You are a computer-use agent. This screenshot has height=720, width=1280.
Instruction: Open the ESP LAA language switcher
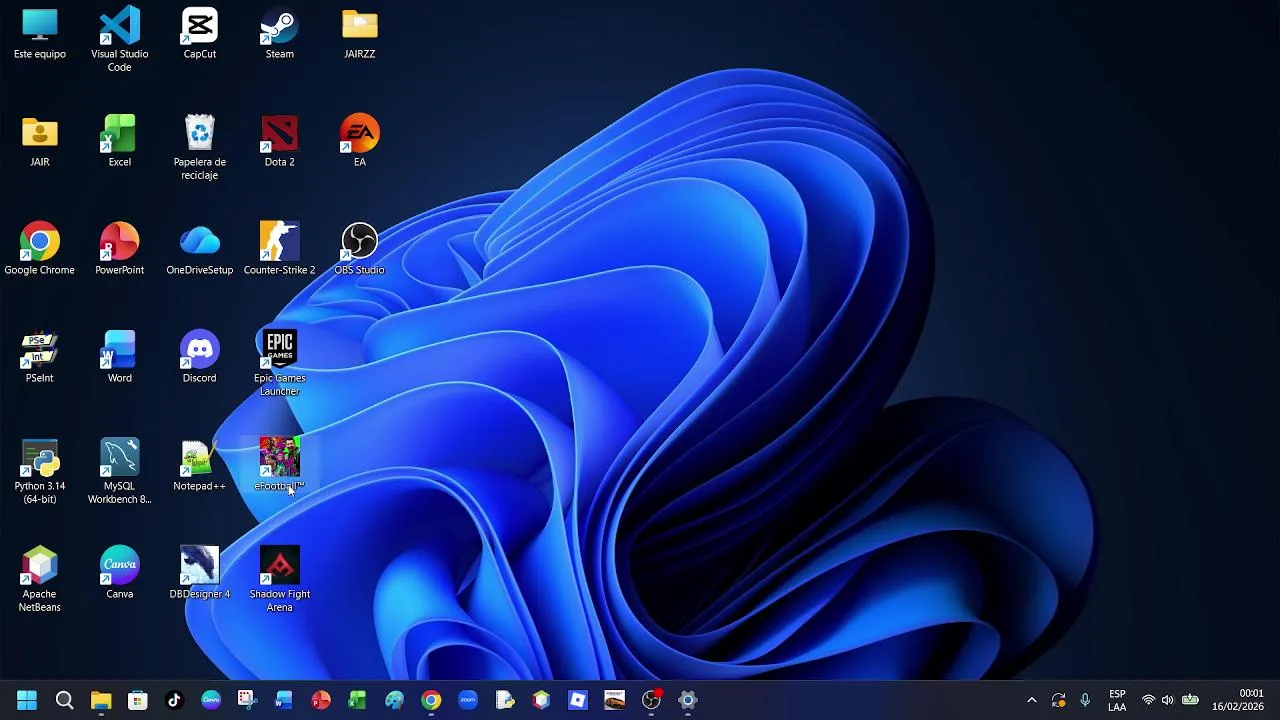click(1117, 700)
